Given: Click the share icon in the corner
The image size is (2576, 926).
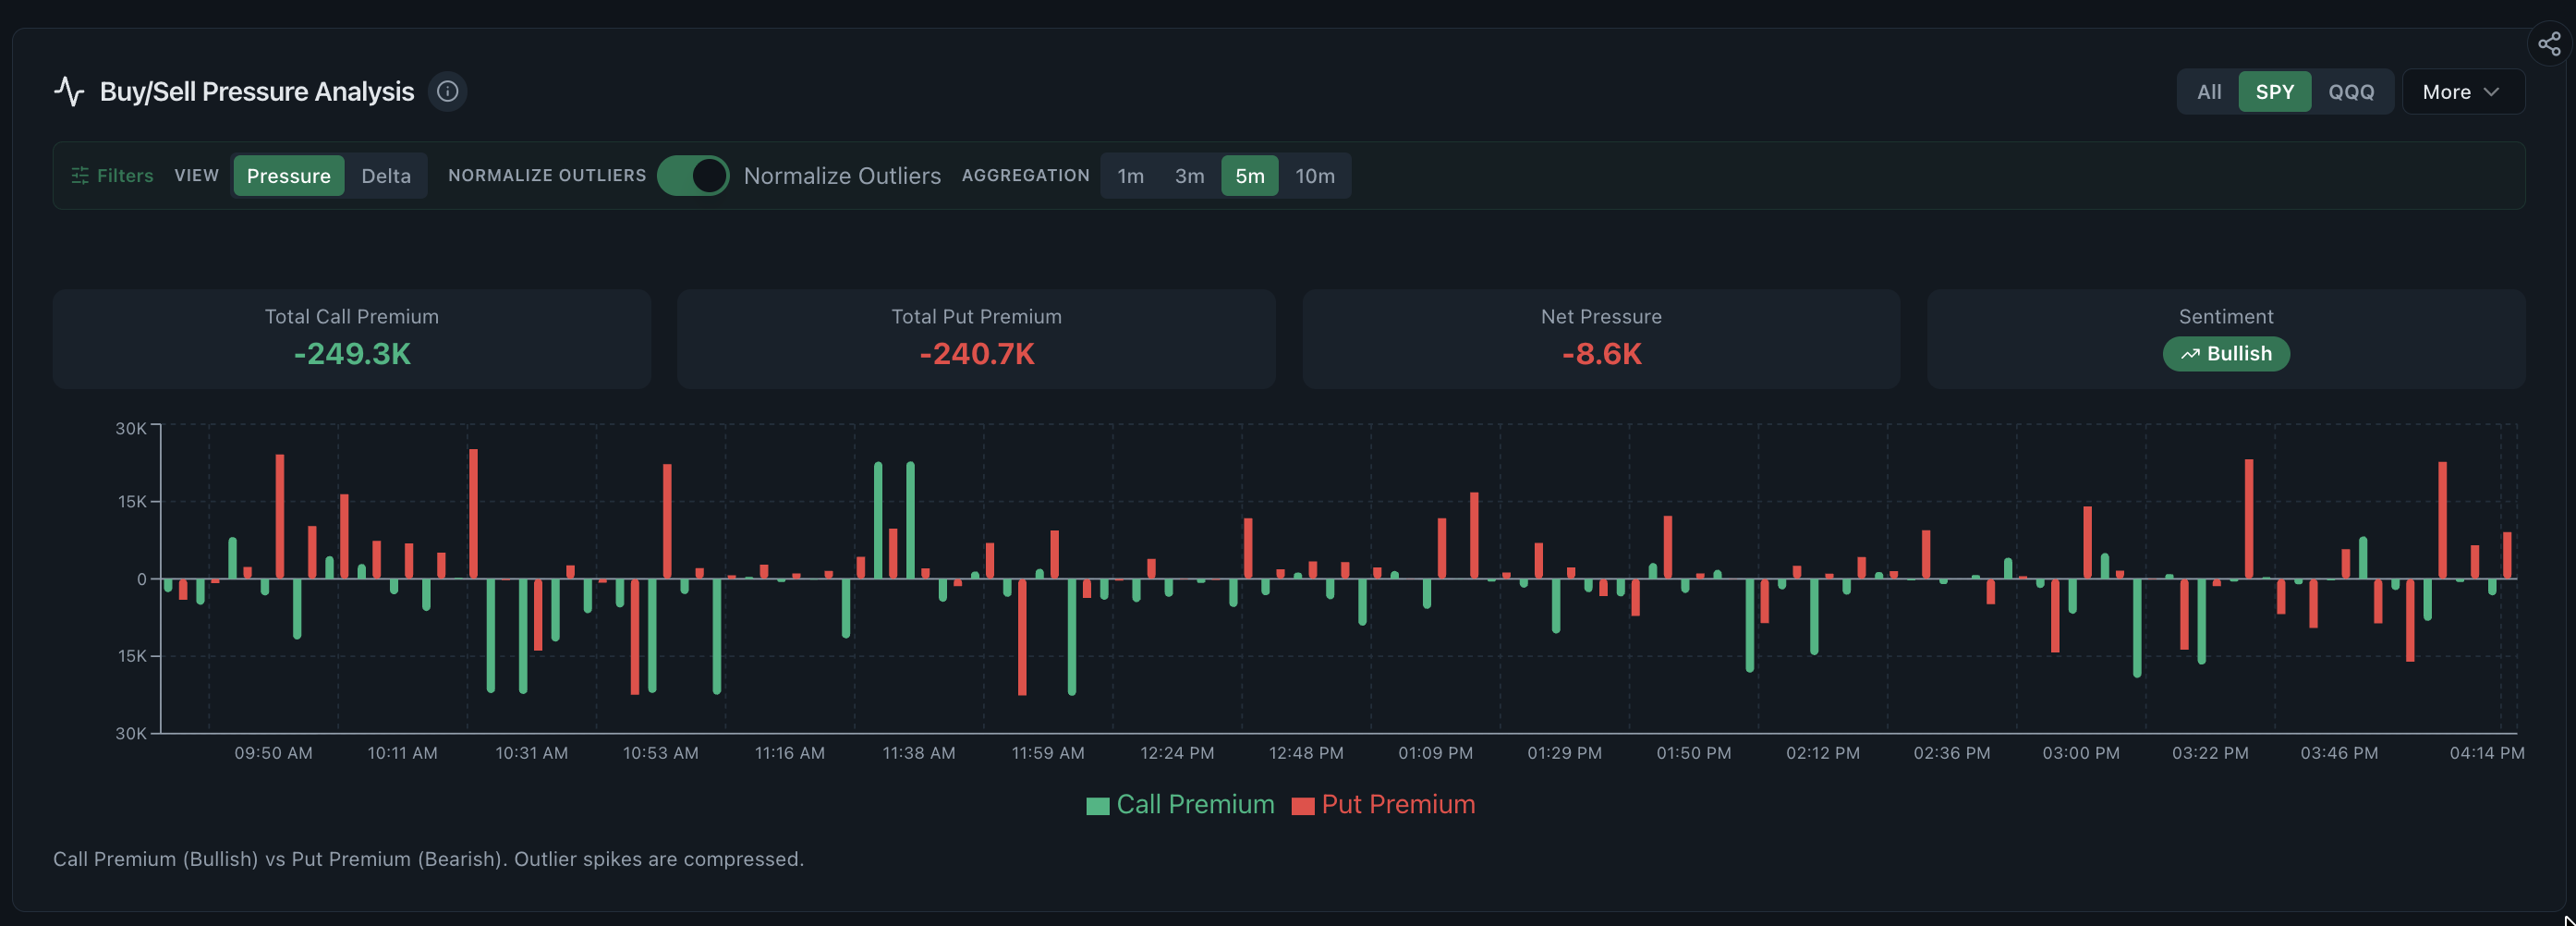Looking at the screenshot, I should point(2549,44).
